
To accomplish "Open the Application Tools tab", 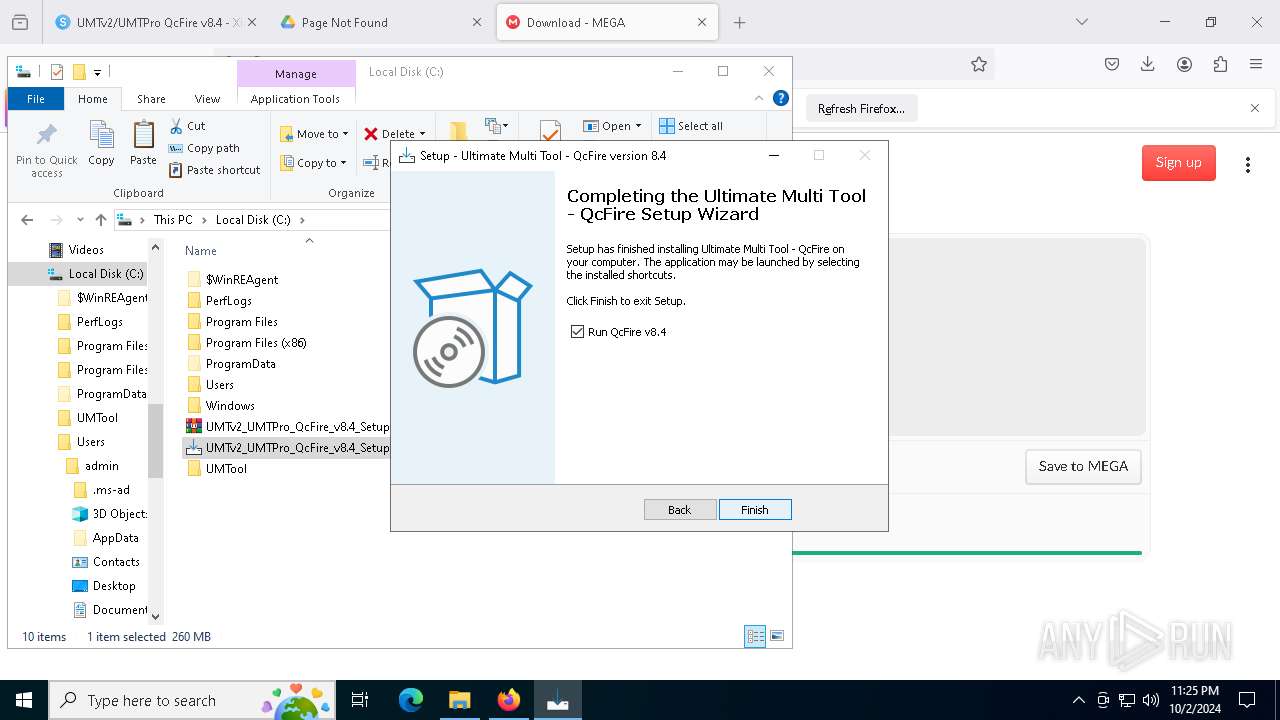I will 295,99.
